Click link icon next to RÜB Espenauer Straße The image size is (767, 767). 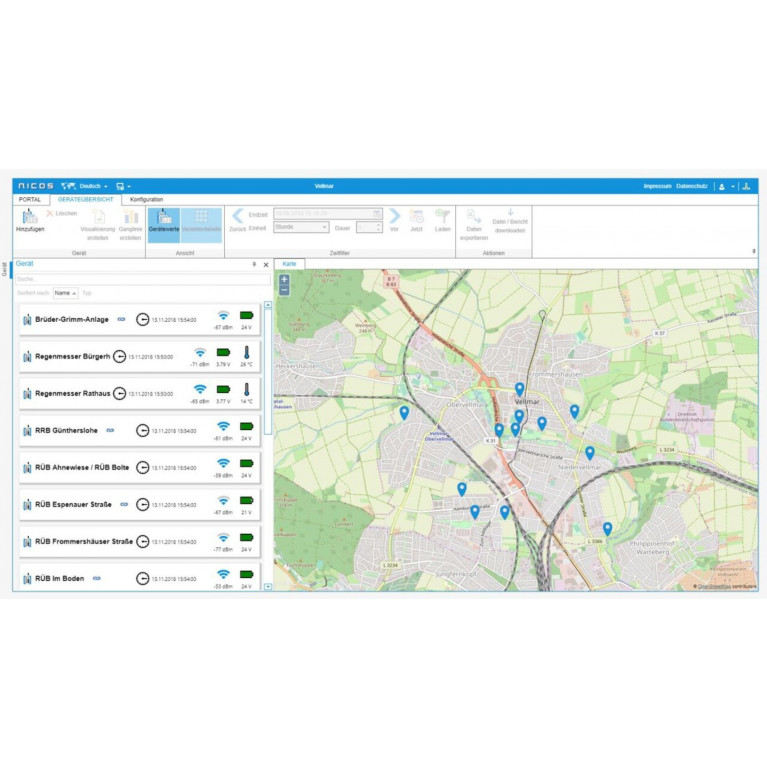point(124,504)
